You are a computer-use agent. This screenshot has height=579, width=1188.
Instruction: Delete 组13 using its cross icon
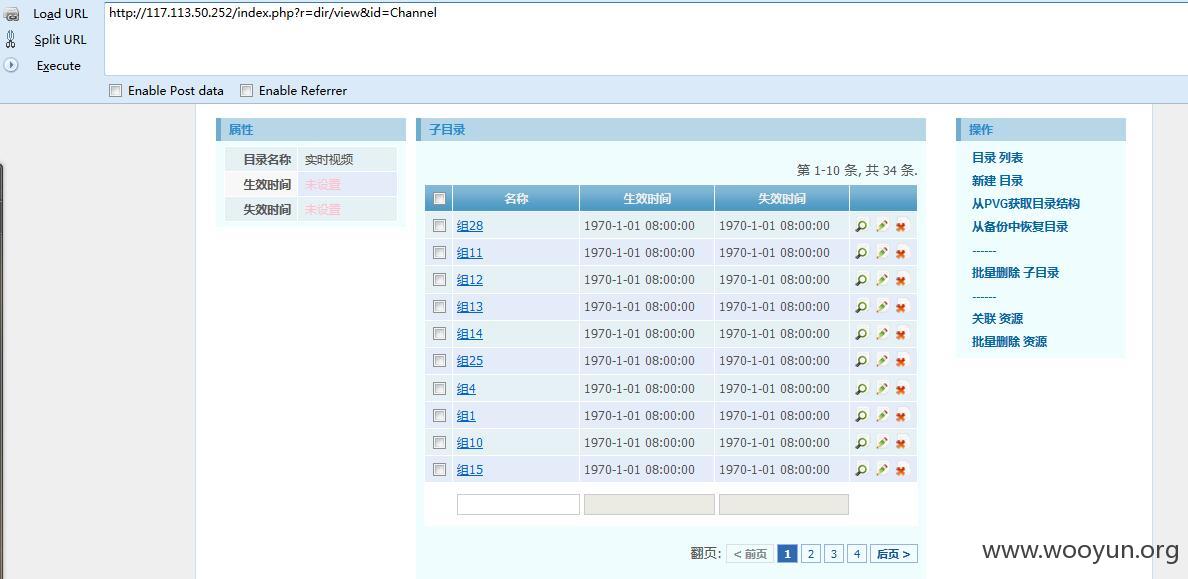[901, 307]
